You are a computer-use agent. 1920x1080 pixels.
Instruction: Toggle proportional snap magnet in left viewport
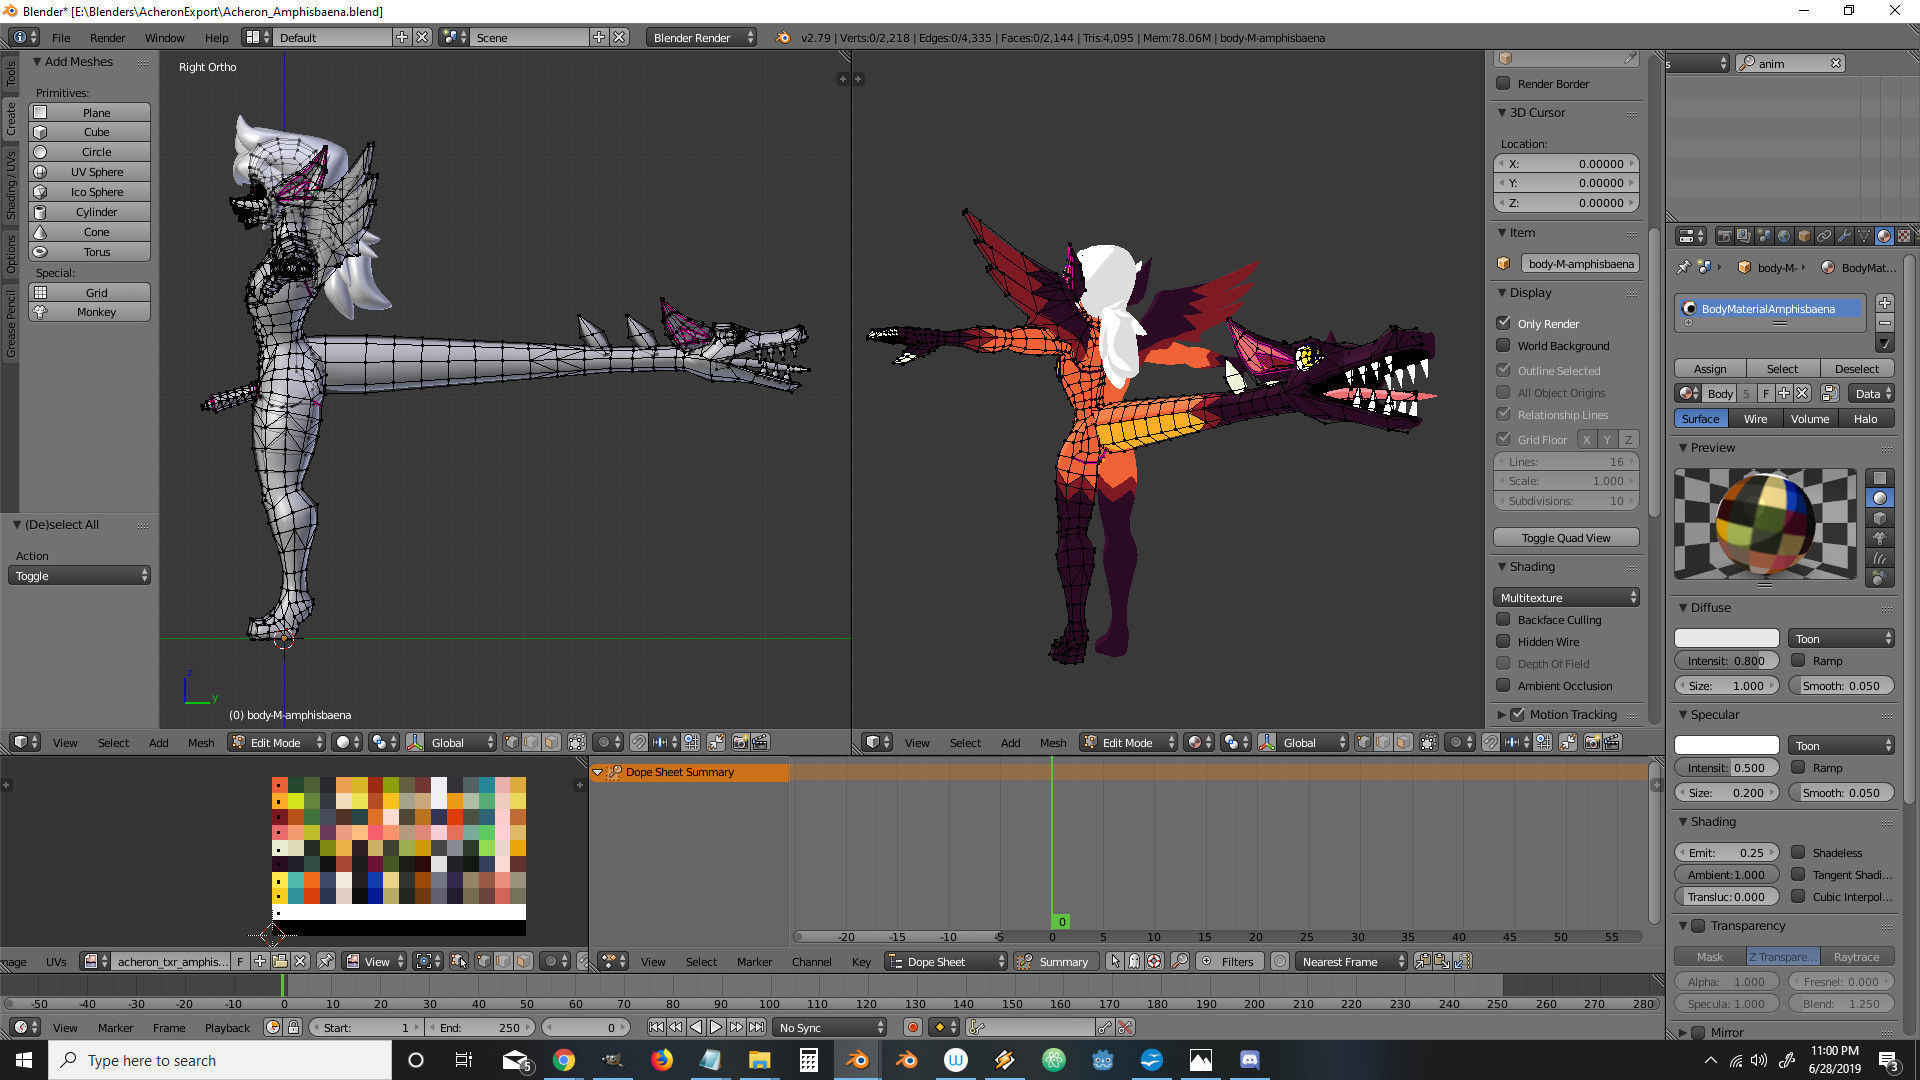pos(638,742)
